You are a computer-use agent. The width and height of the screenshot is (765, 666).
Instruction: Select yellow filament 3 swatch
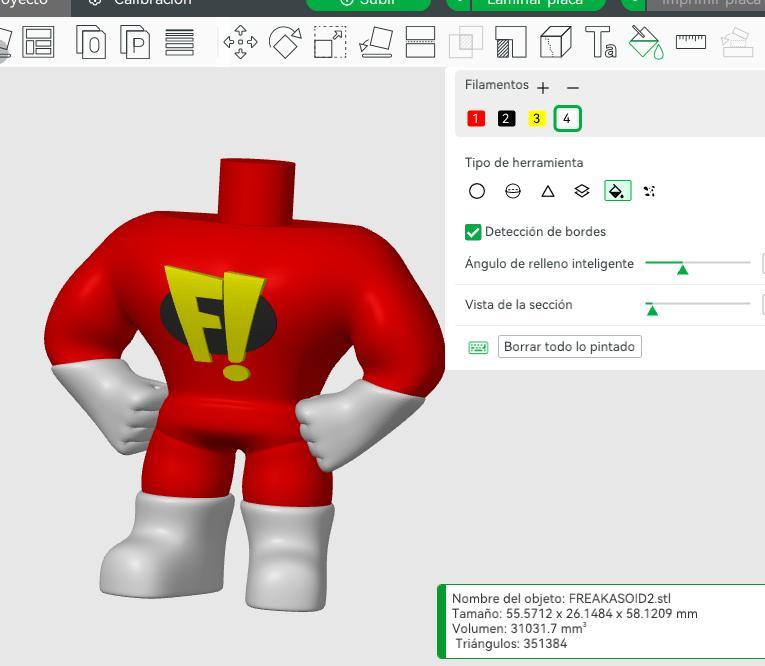pos(537,119)
